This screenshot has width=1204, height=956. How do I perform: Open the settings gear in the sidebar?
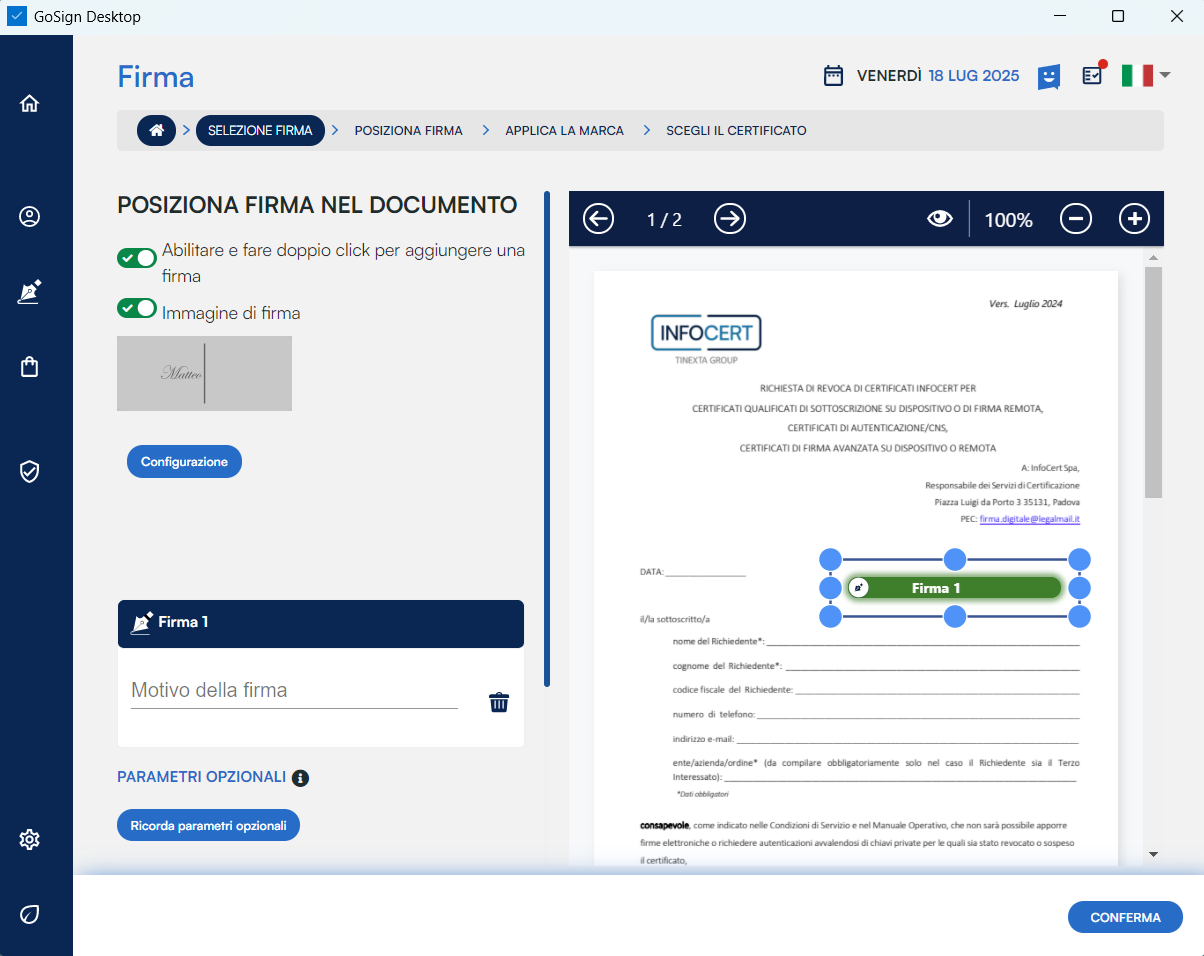point(30,839)
